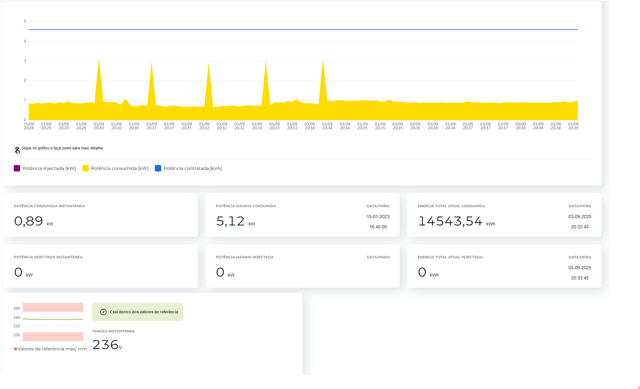Image resolution: width=640 pixels, height=389 pixels.
Task: Click the blue Potência contratada legend swatch
Action: [x=158, y=168]
